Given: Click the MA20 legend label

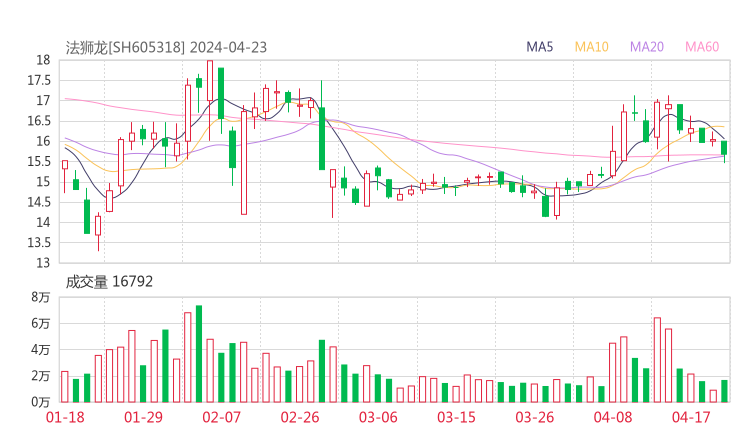Looking at the screenshot, I should (x=647, y=47).
